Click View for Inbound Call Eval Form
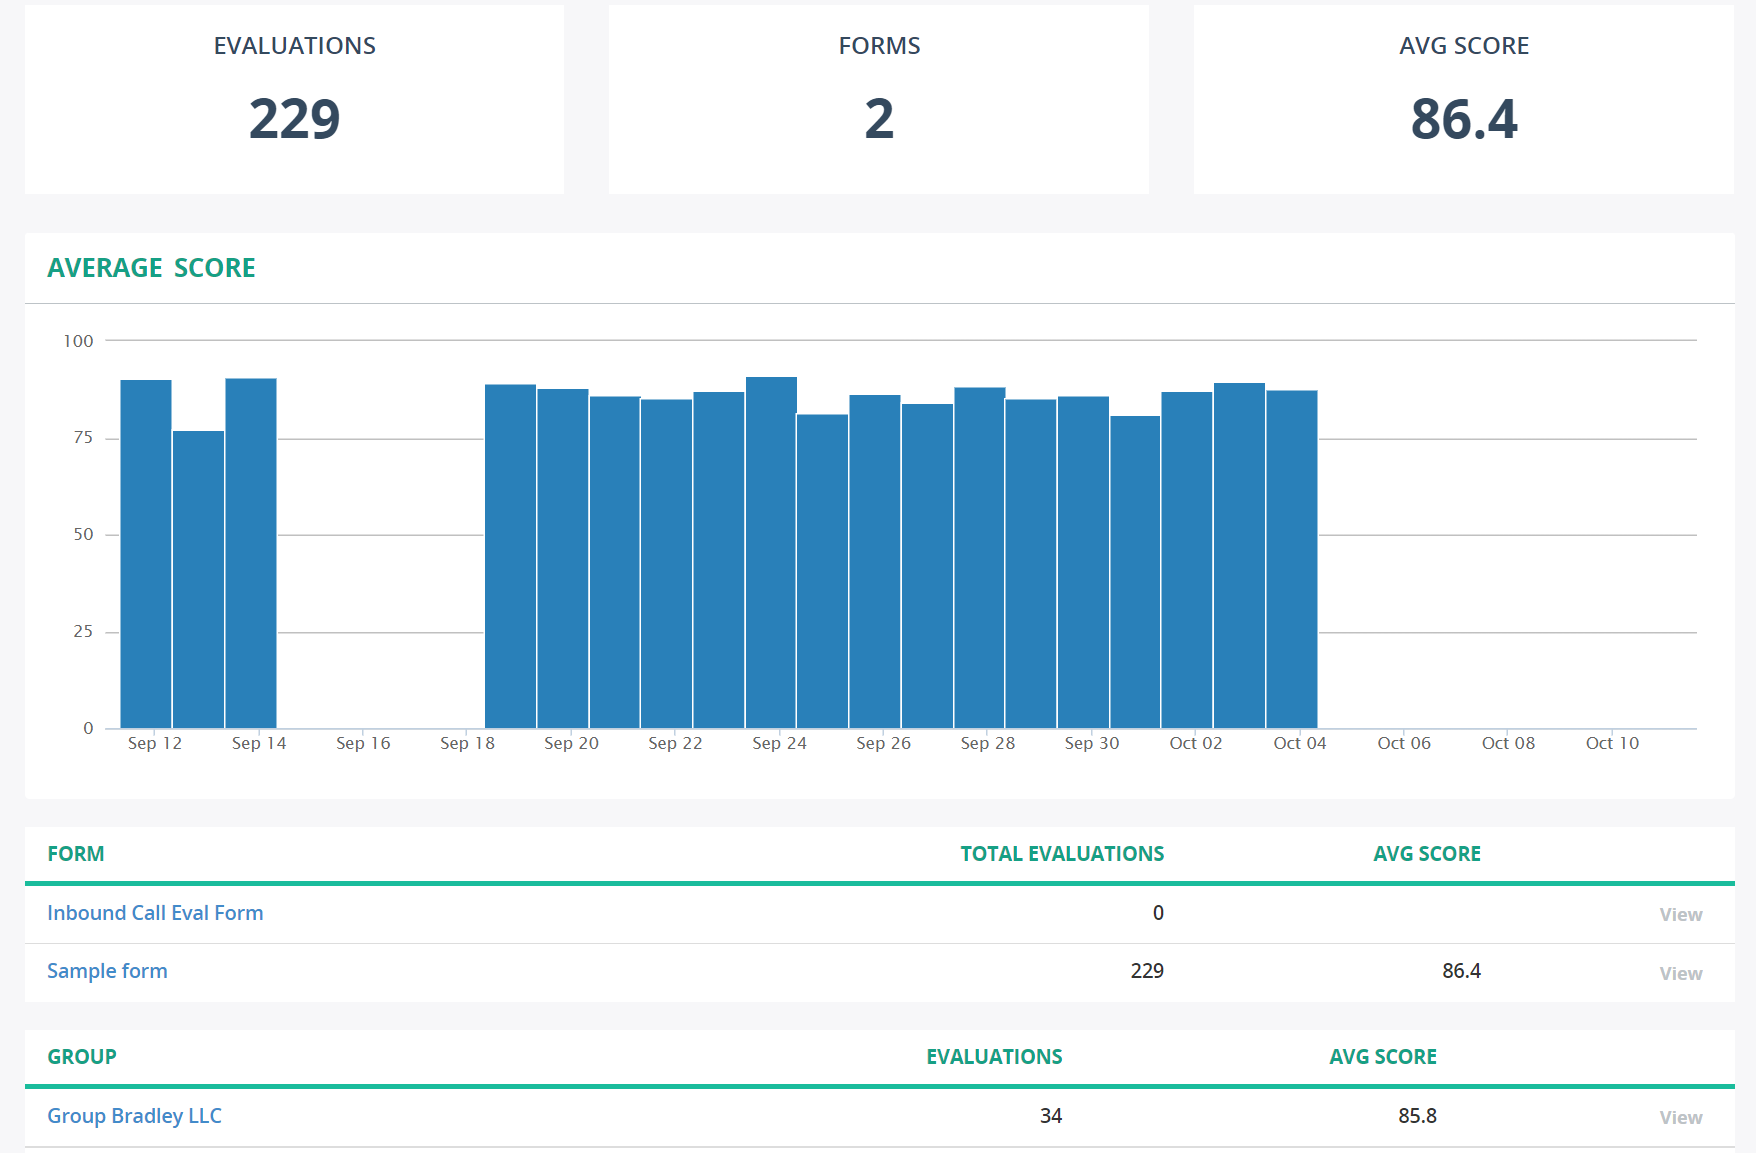The image size is (1756, 1153). [x=1680, y=914]
